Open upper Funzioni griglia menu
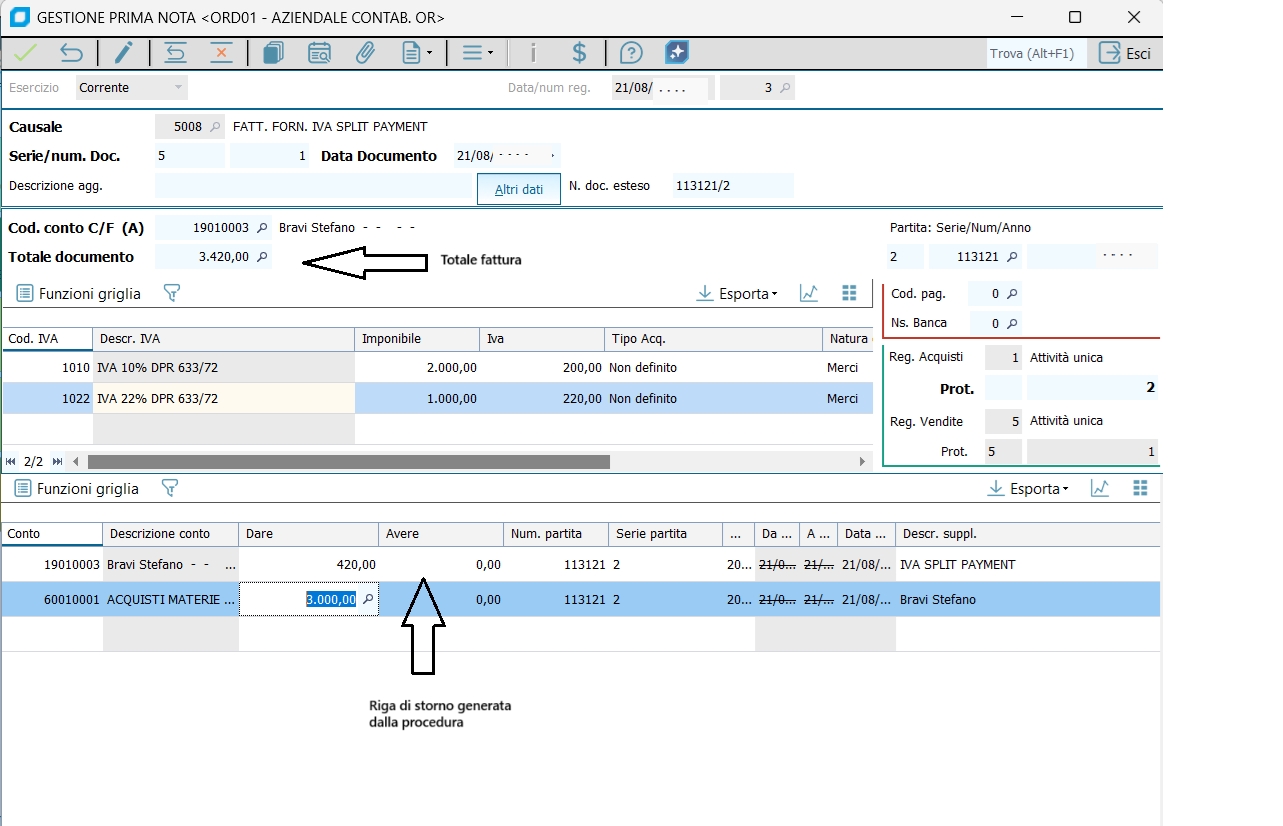 [79, 294]
